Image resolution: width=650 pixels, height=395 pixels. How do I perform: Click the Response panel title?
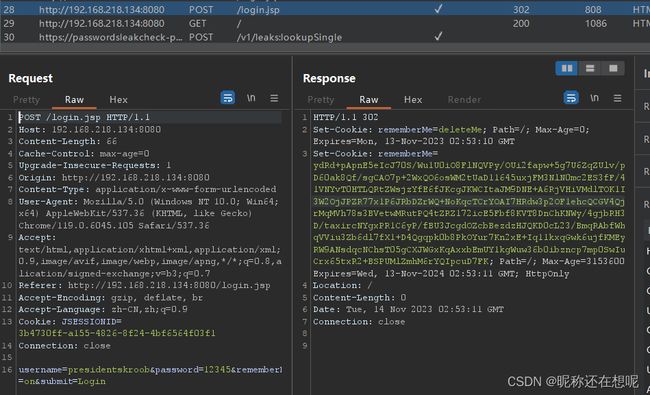tap(329, 78)
